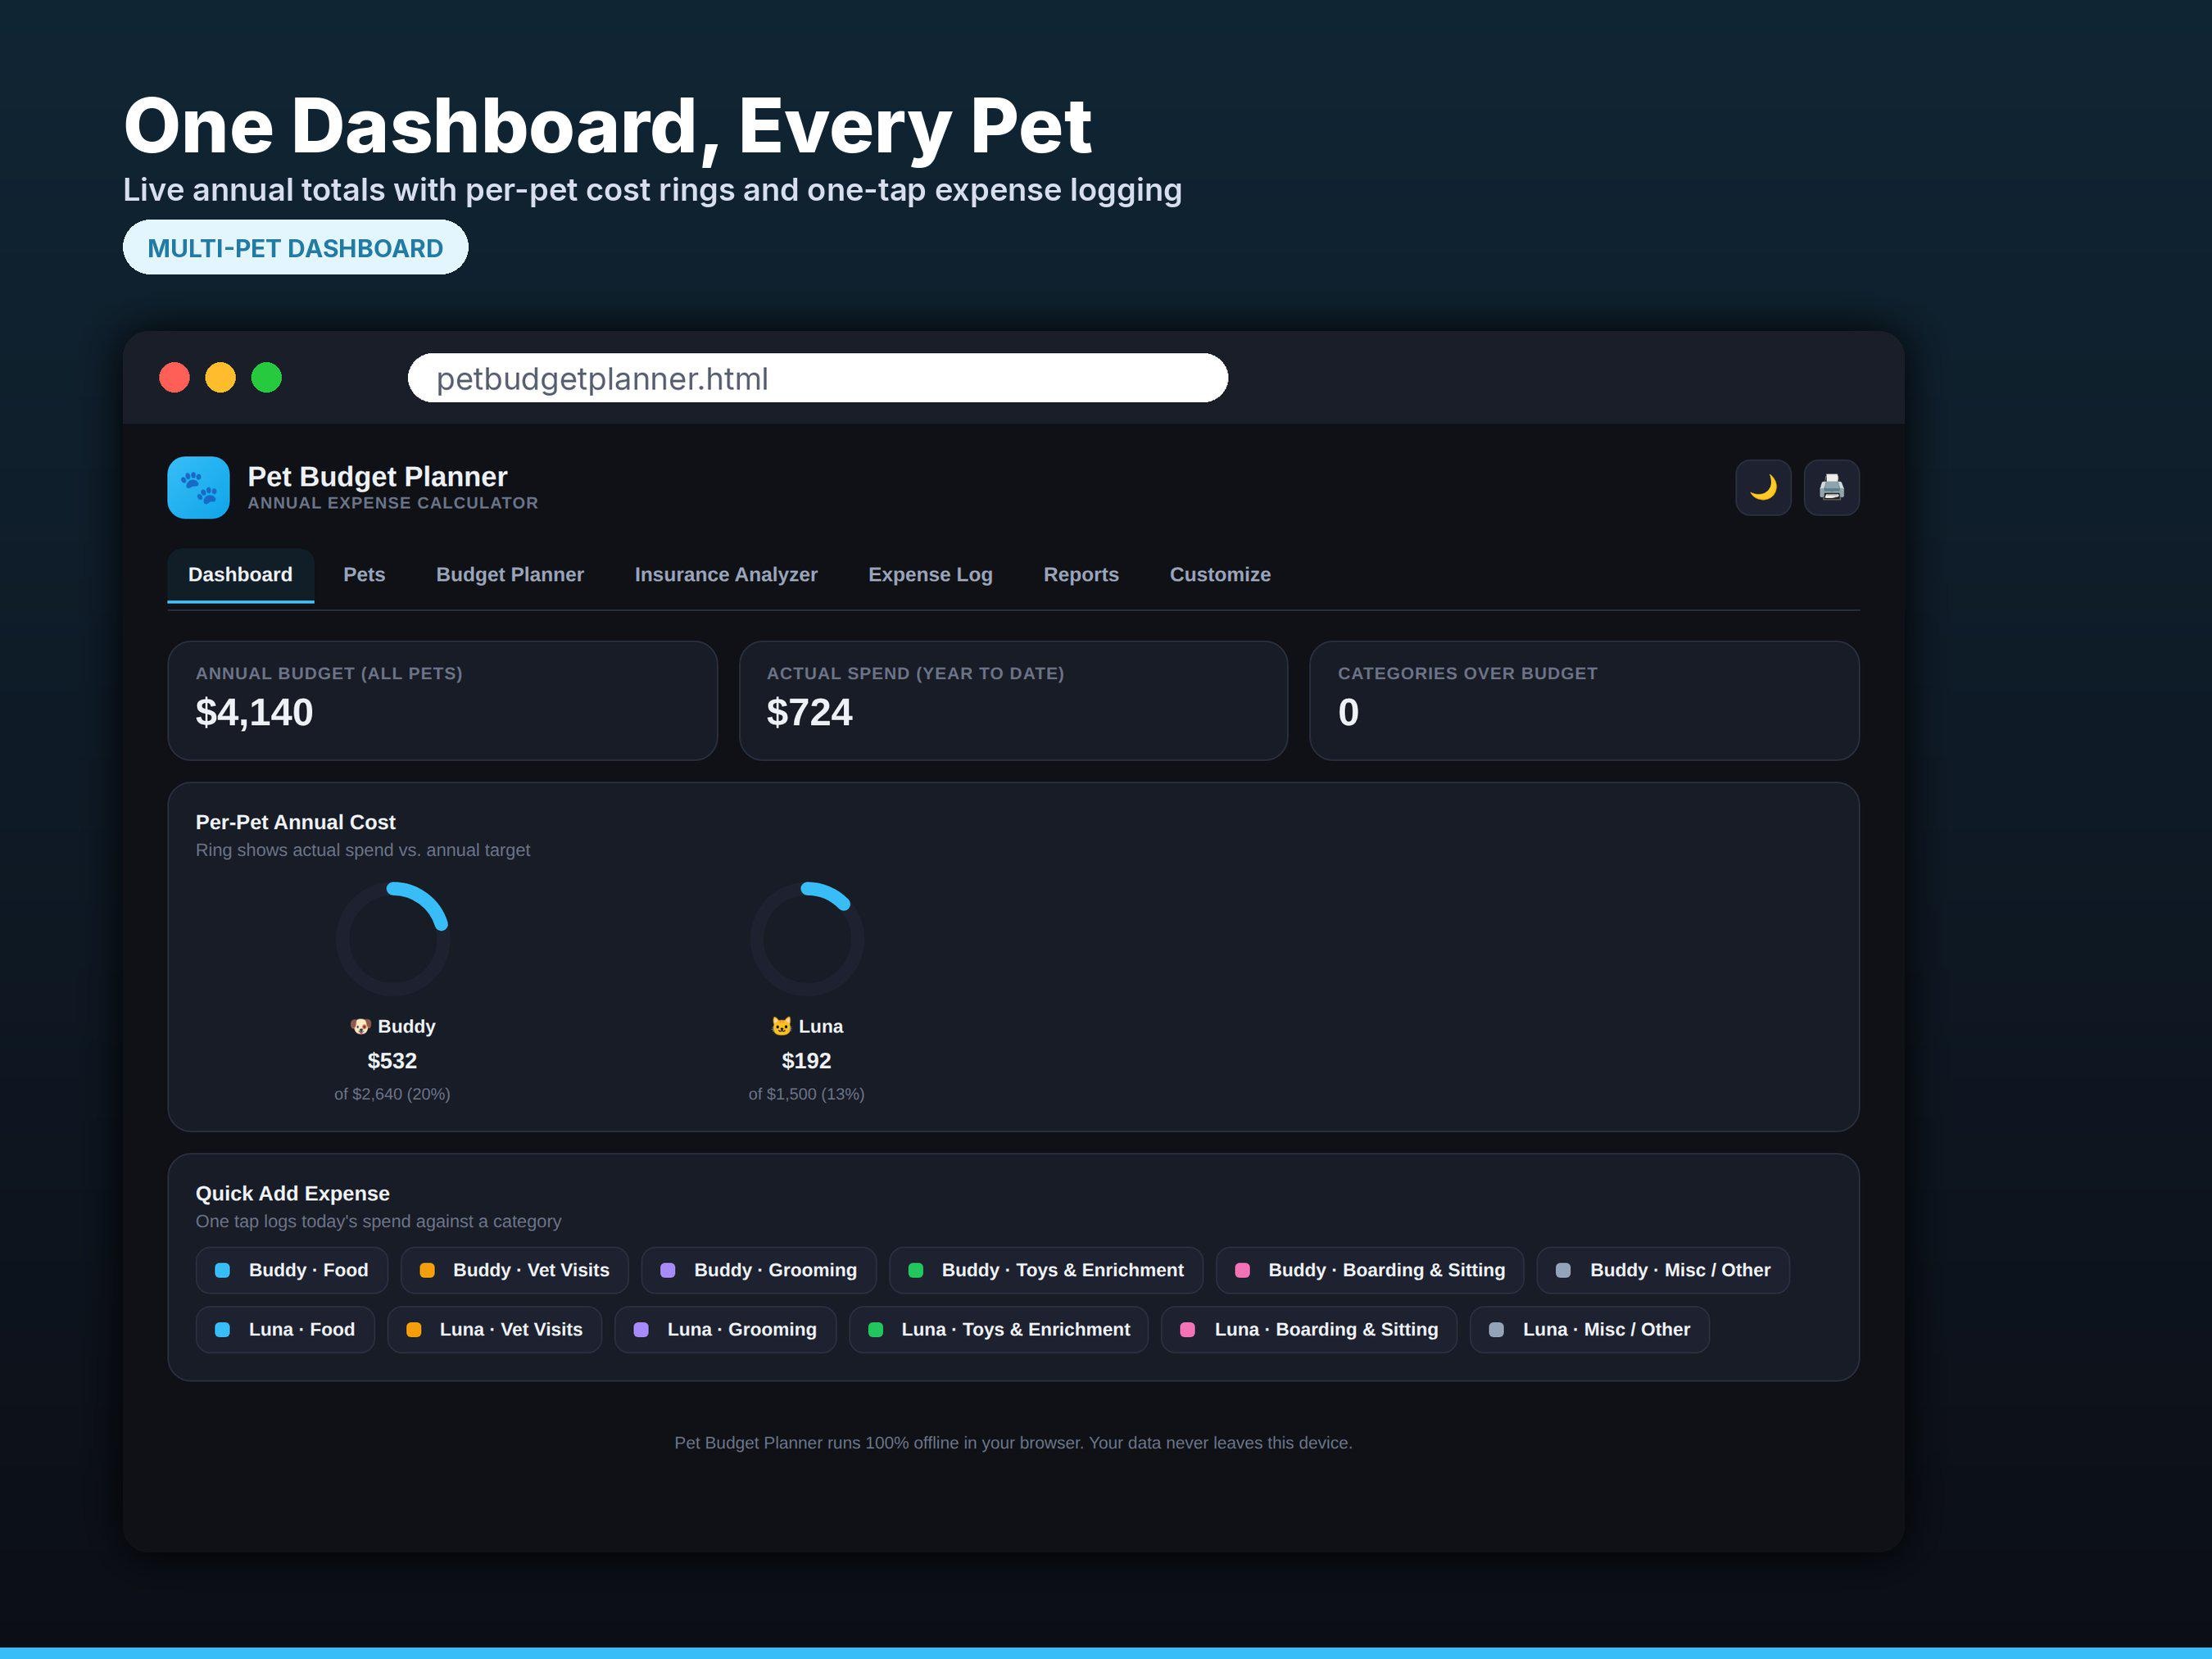Add Buddy · Toys & Enrichment expense
The height and width of the screenshot is (1659, 2212).
pos(1046,1270)
